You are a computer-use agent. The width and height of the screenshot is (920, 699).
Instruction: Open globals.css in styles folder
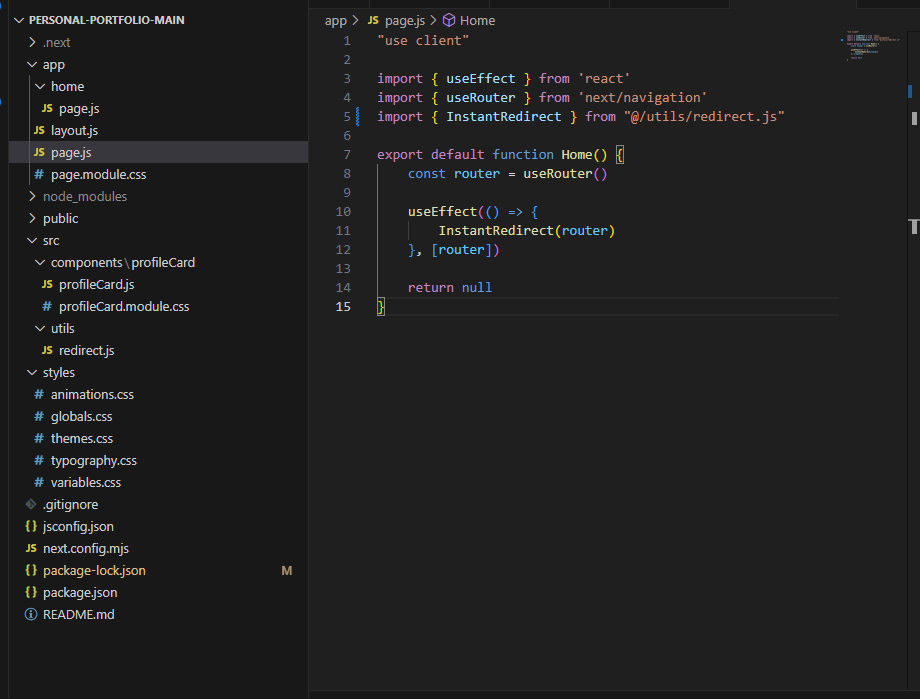[81, 416]
